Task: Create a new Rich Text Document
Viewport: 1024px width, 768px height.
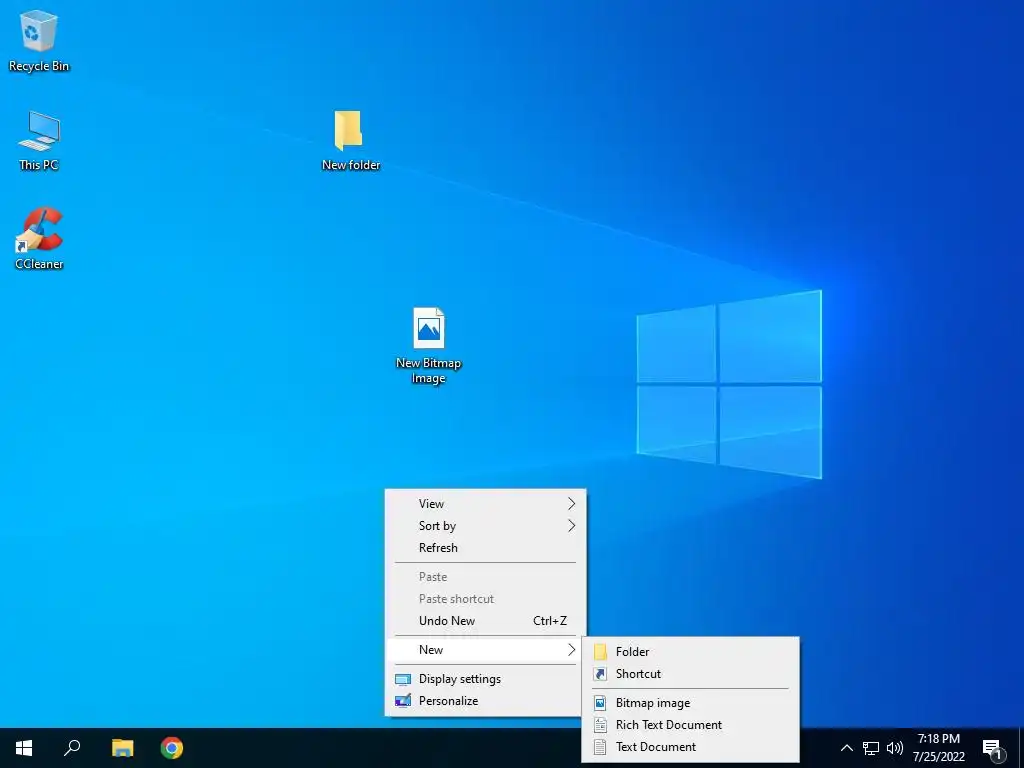Action: click(690, 725)
